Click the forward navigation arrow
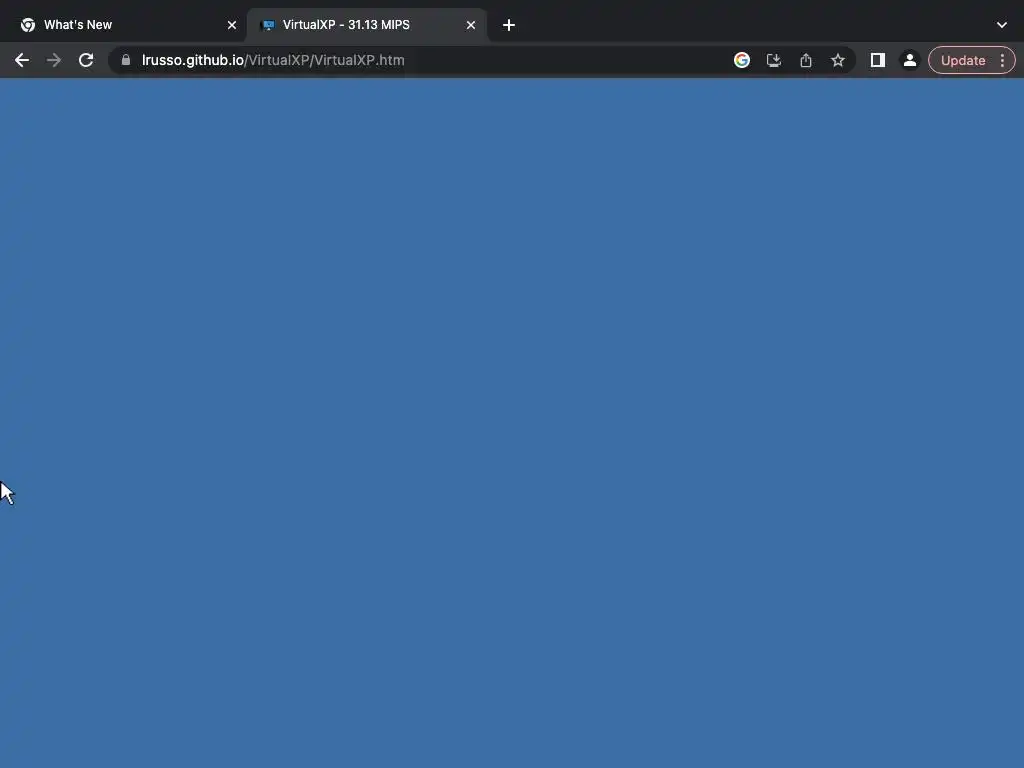 pyautogui.click(x=54, y=60)
